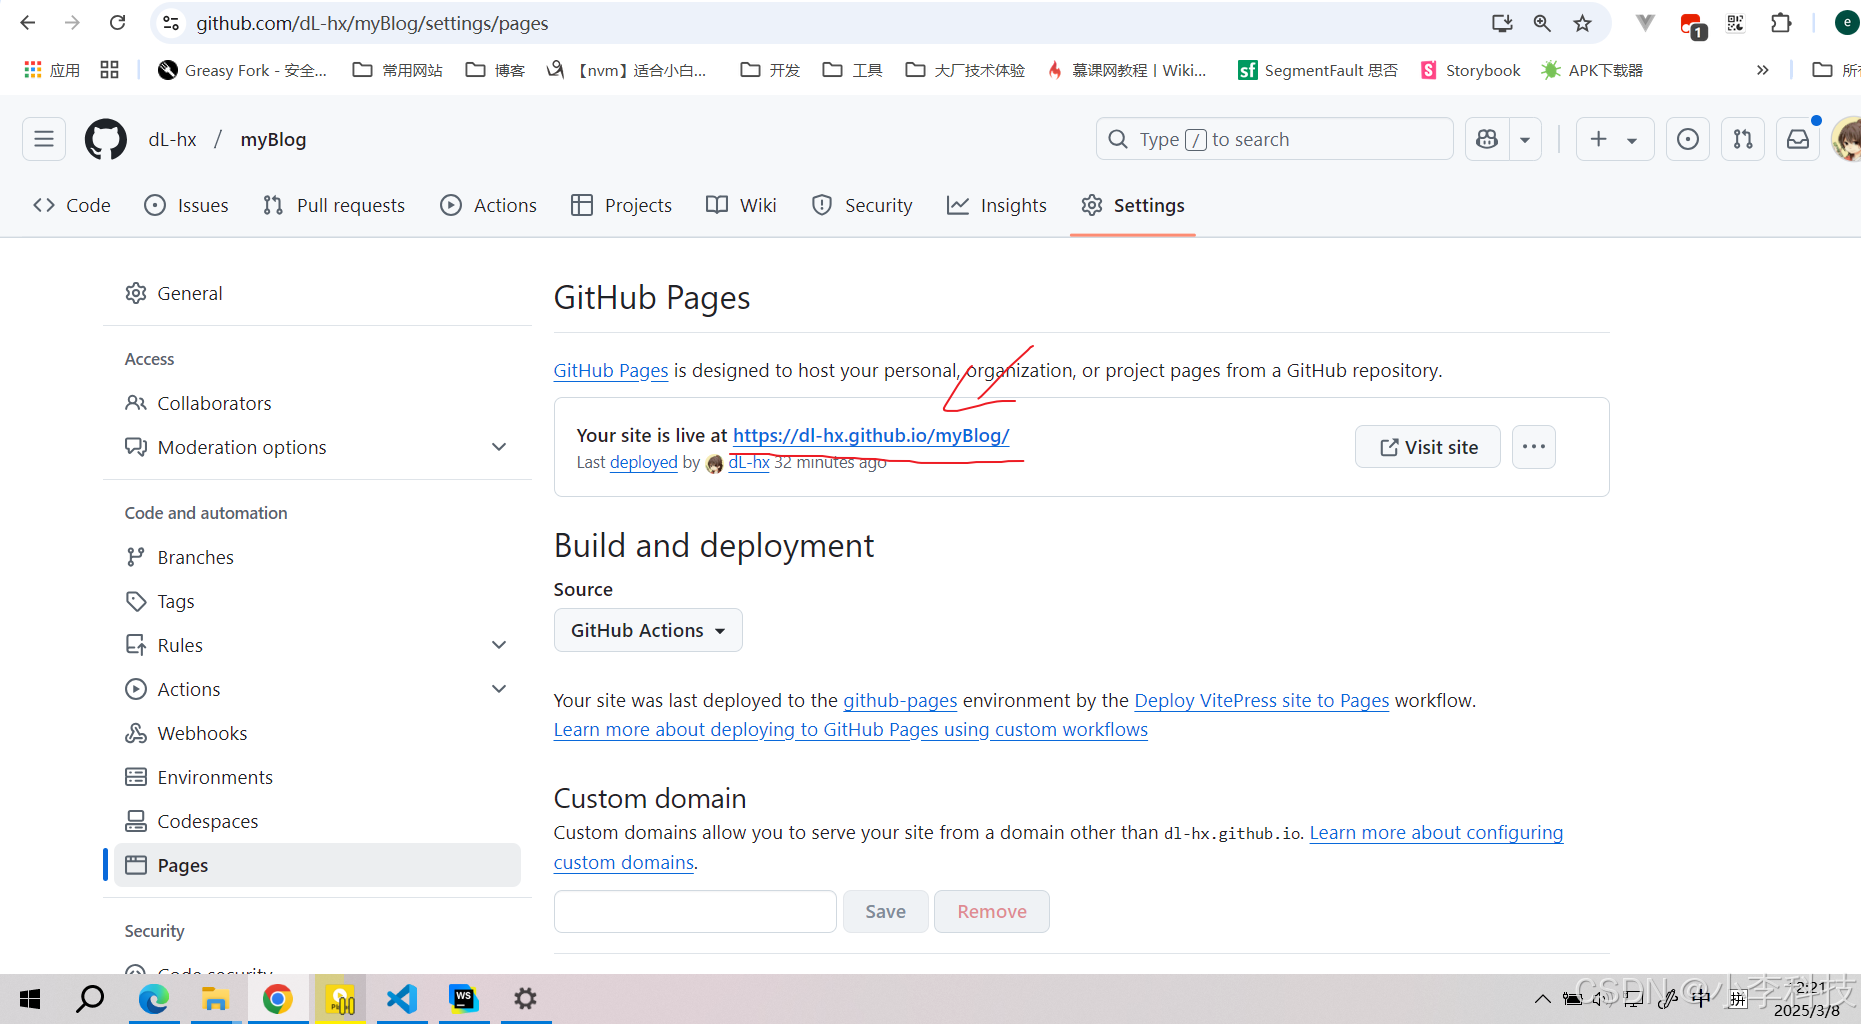1861x1024 pixels.
Task: Open WebStorm from taskbar
Action: coord(464,999)
